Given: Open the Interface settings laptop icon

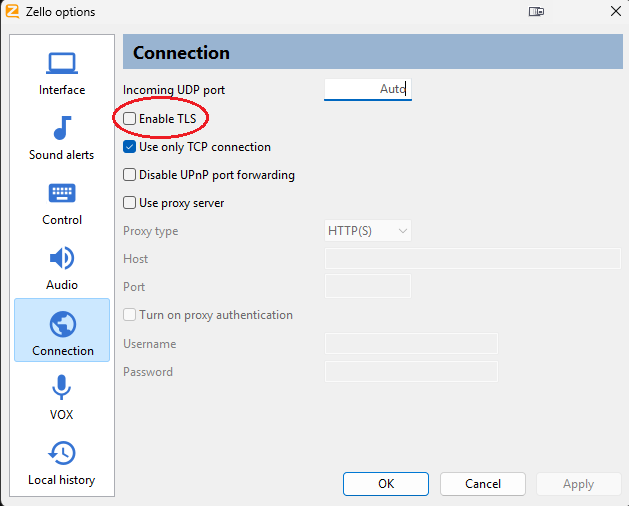Looking at the screenshot, I should coord(62,63).
